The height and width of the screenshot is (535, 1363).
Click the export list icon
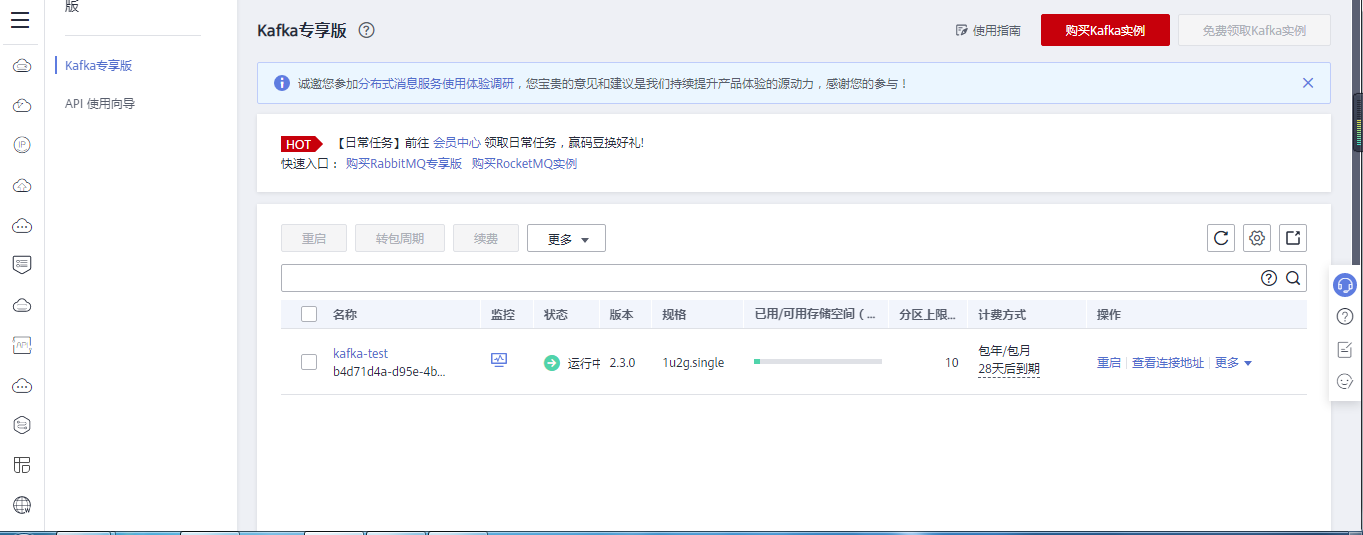pos(1293,238)
